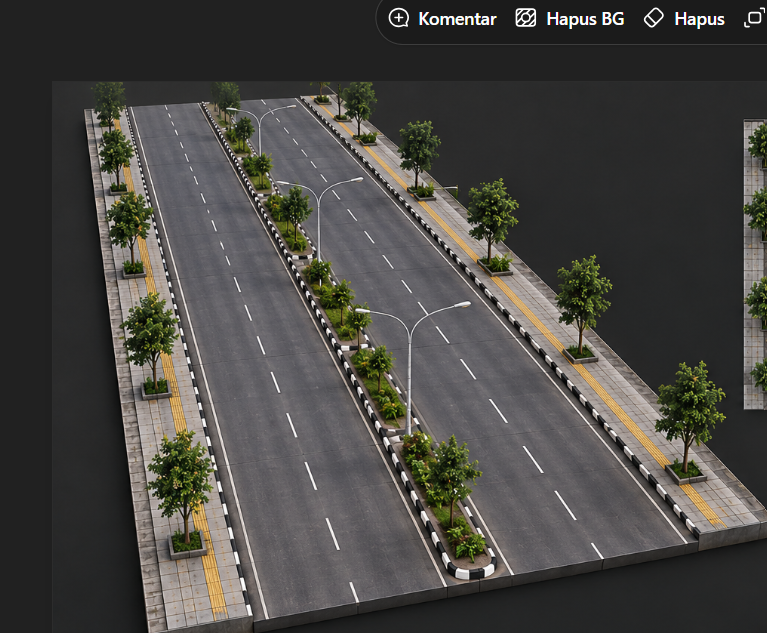Click the rounded black-white curb end of median
Screen dimensions: 767x633
coord(470,569)
